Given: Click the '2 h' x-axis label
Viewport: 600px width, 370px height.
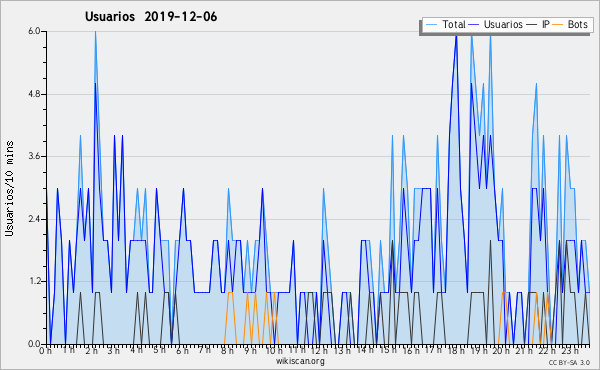Looking at the screenshot, I should (x=91, y=350).
